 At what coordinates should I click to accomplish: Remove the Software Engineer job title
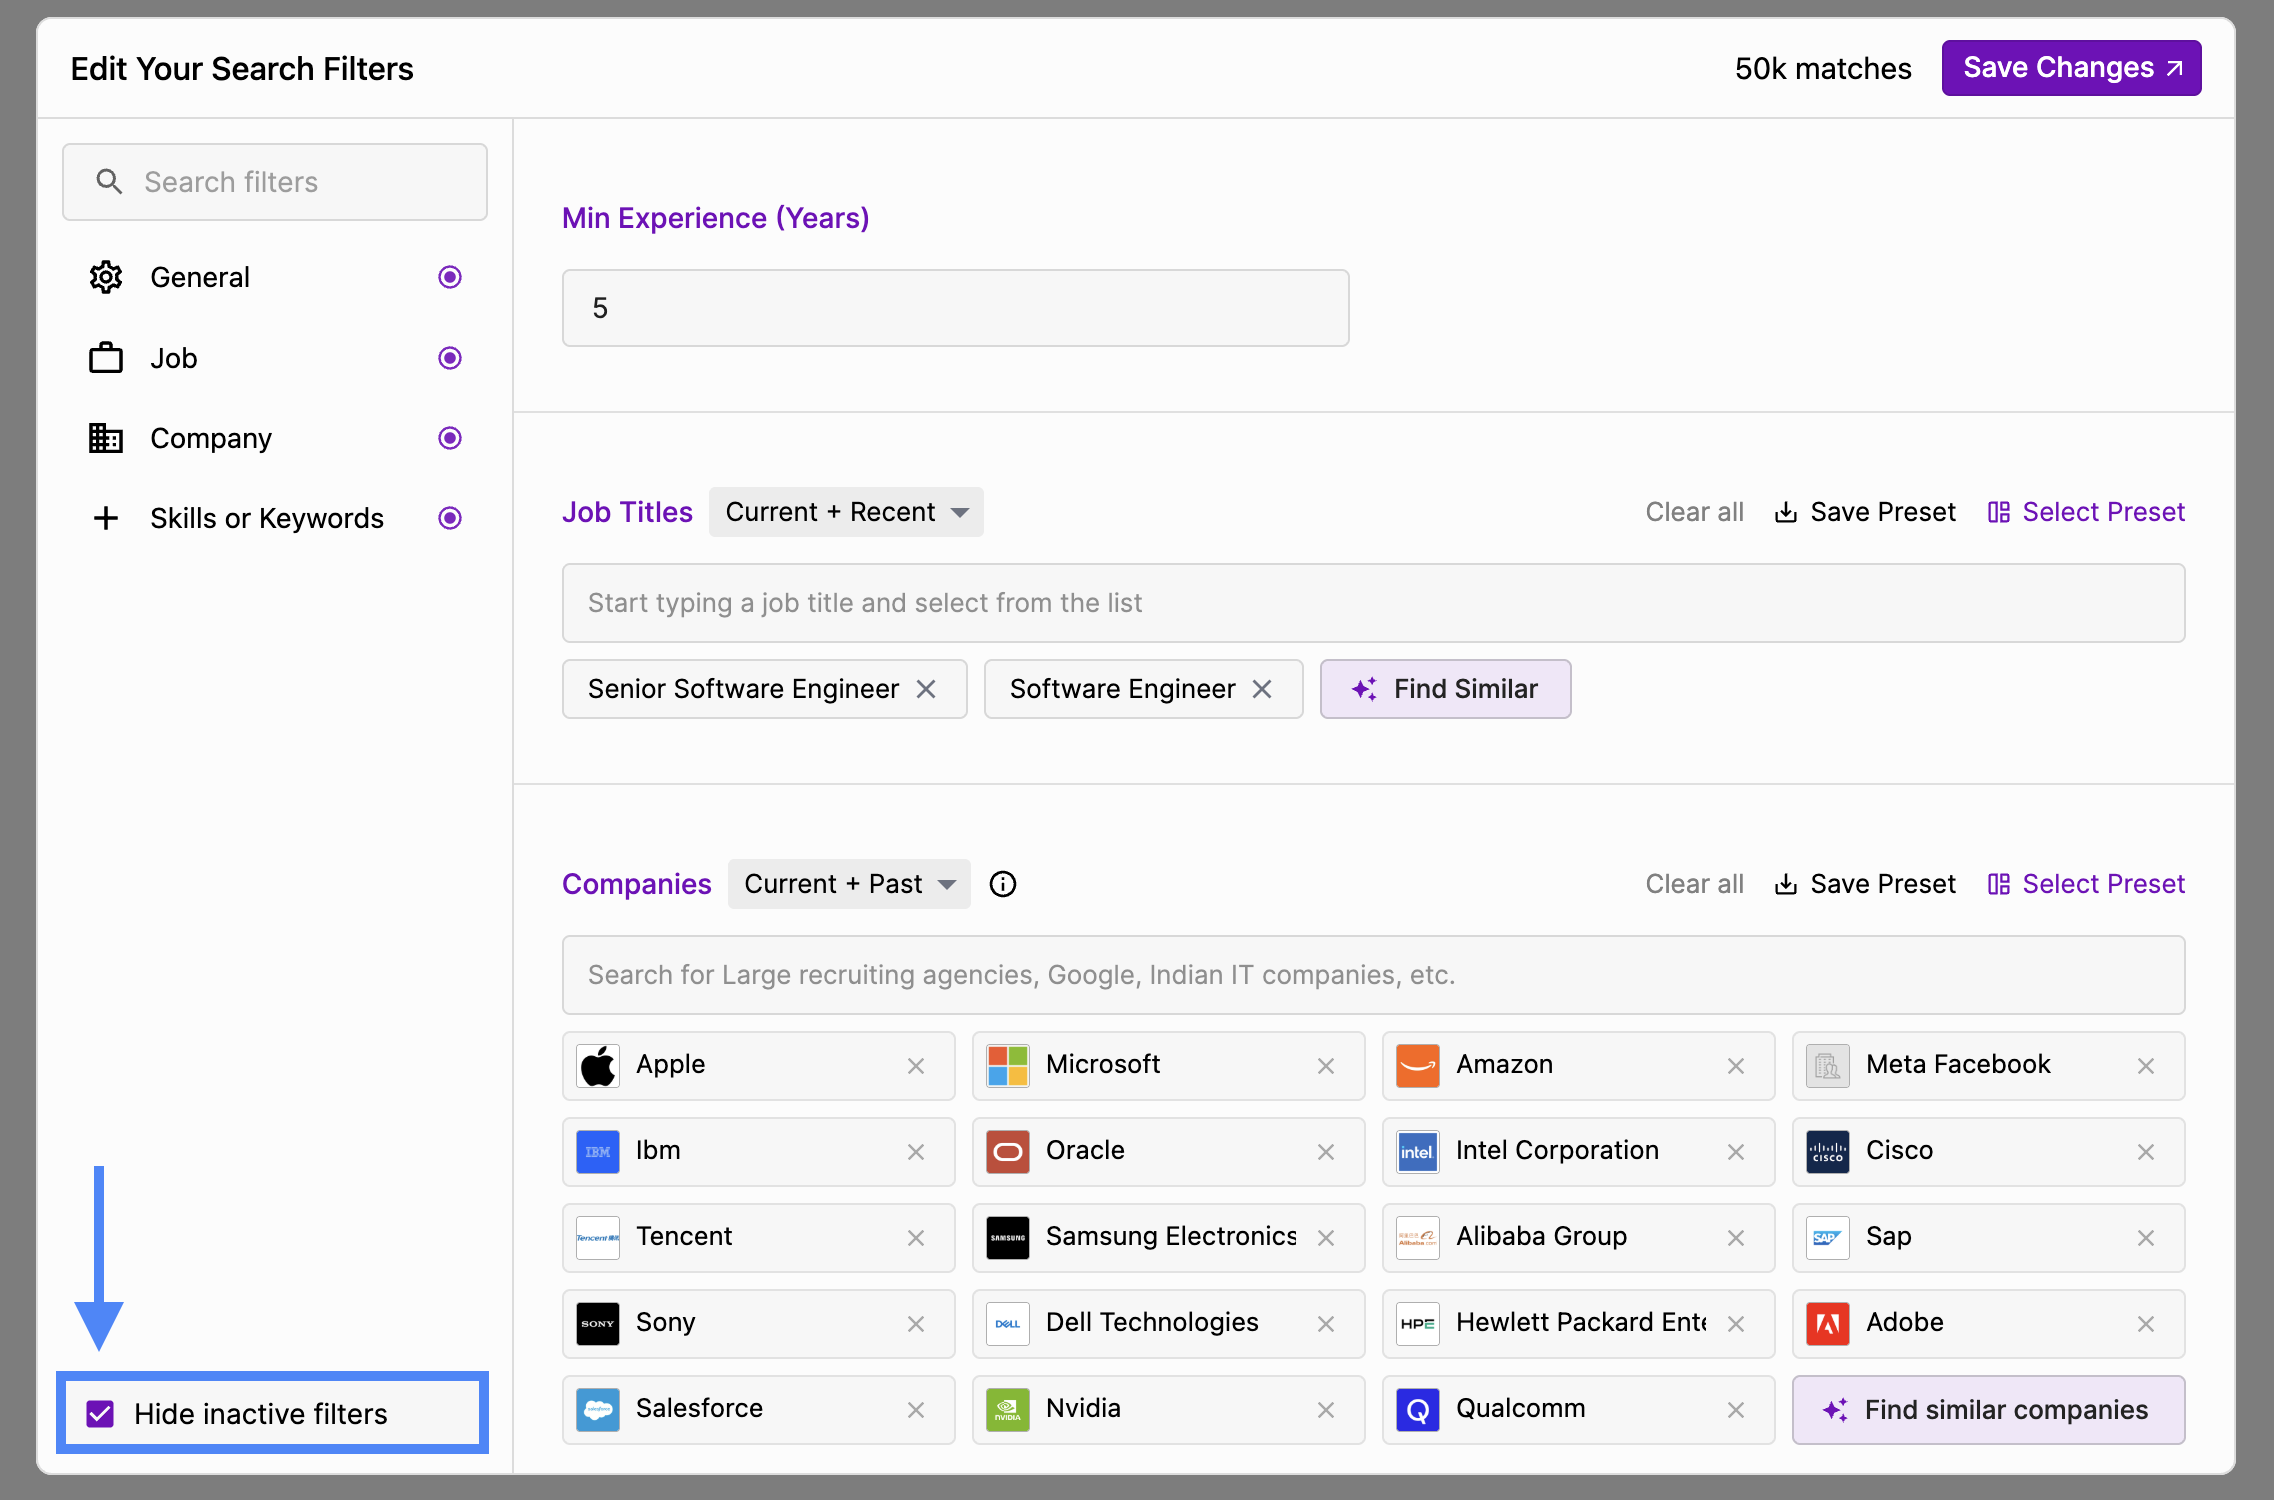click(1262, 689)
